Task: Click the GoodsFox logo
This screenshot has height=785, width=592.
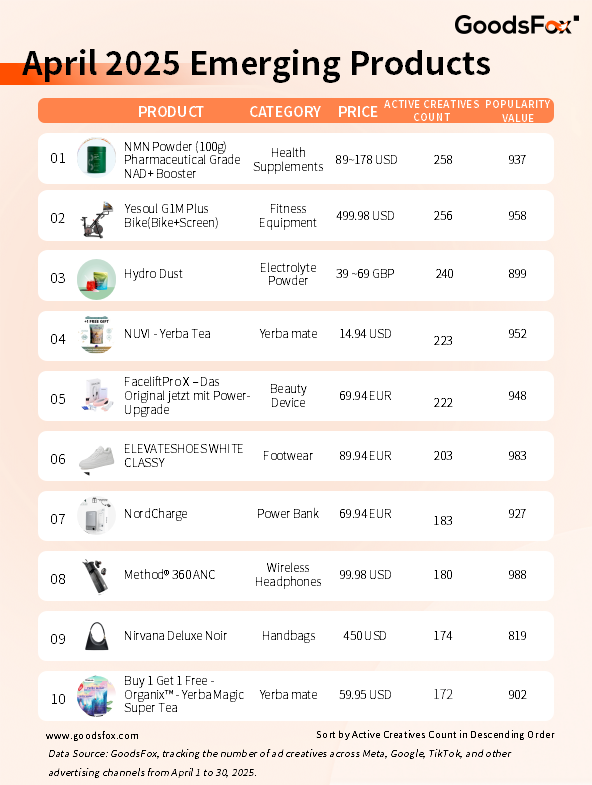Action: [x=517, y=25]
